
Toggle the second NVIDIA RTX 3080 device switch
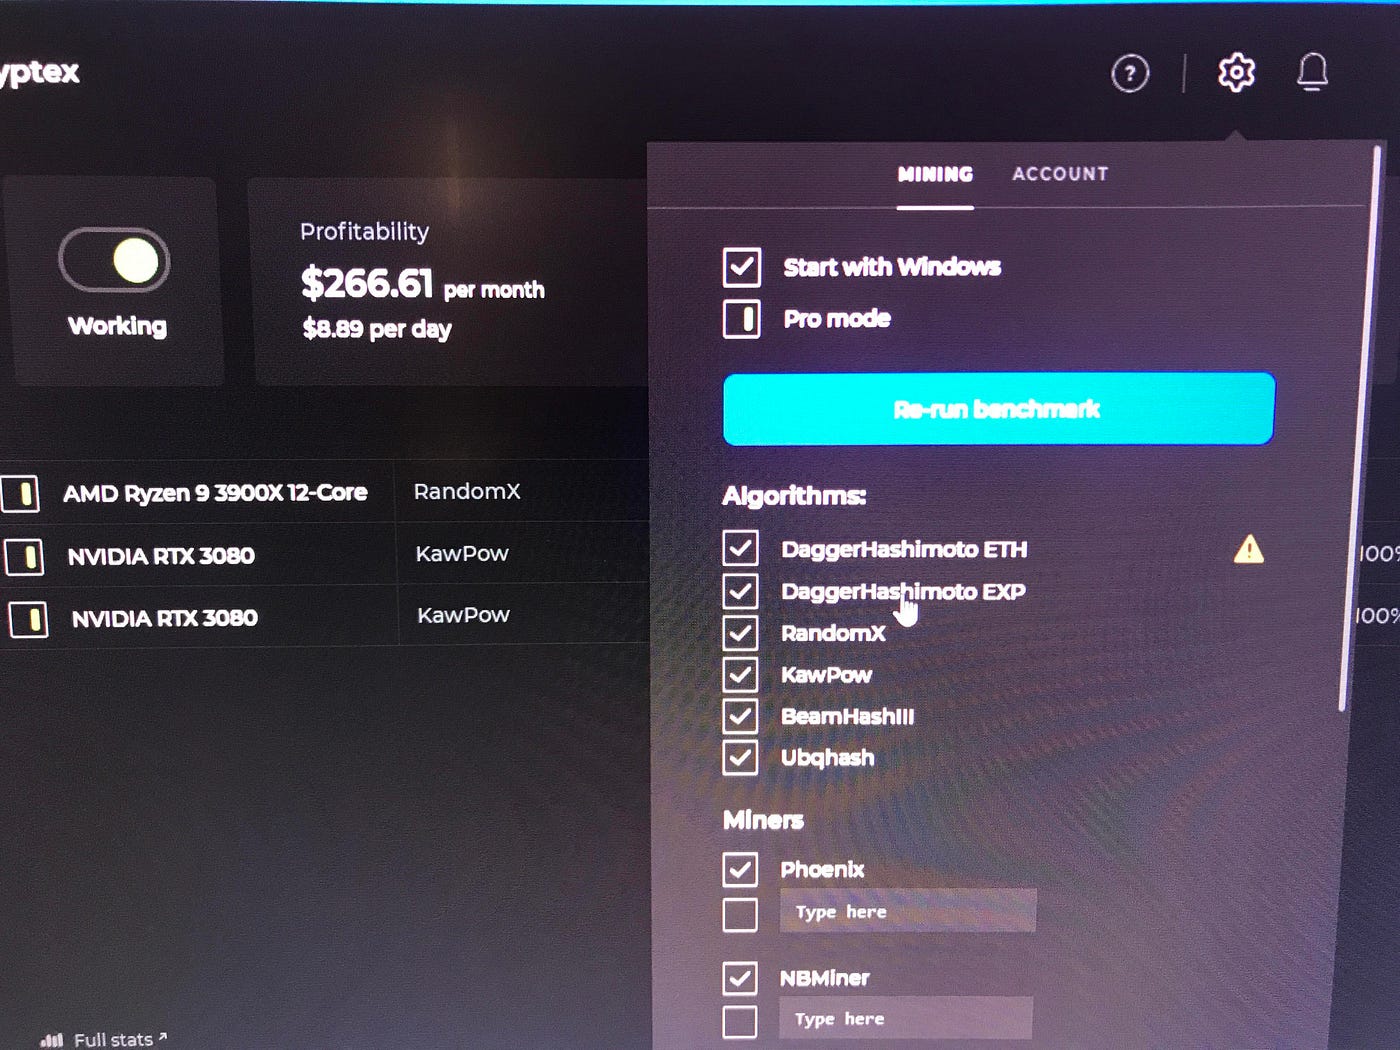point(28,620)
